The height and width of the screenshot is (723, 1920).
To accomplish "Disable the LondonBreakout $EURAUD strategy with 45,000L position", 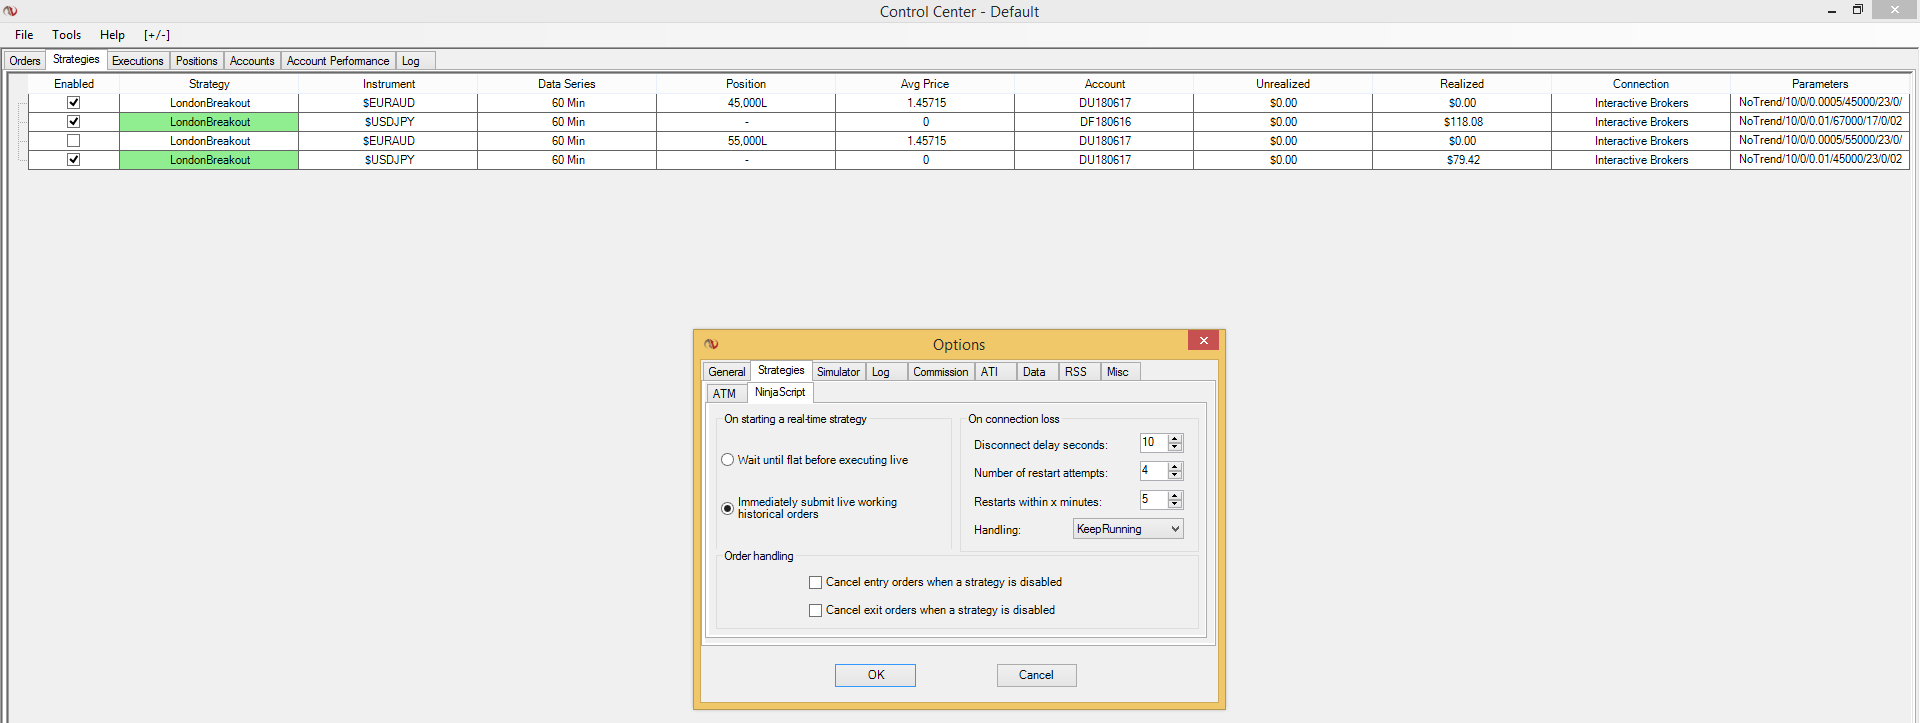I will tap(73, 102).
